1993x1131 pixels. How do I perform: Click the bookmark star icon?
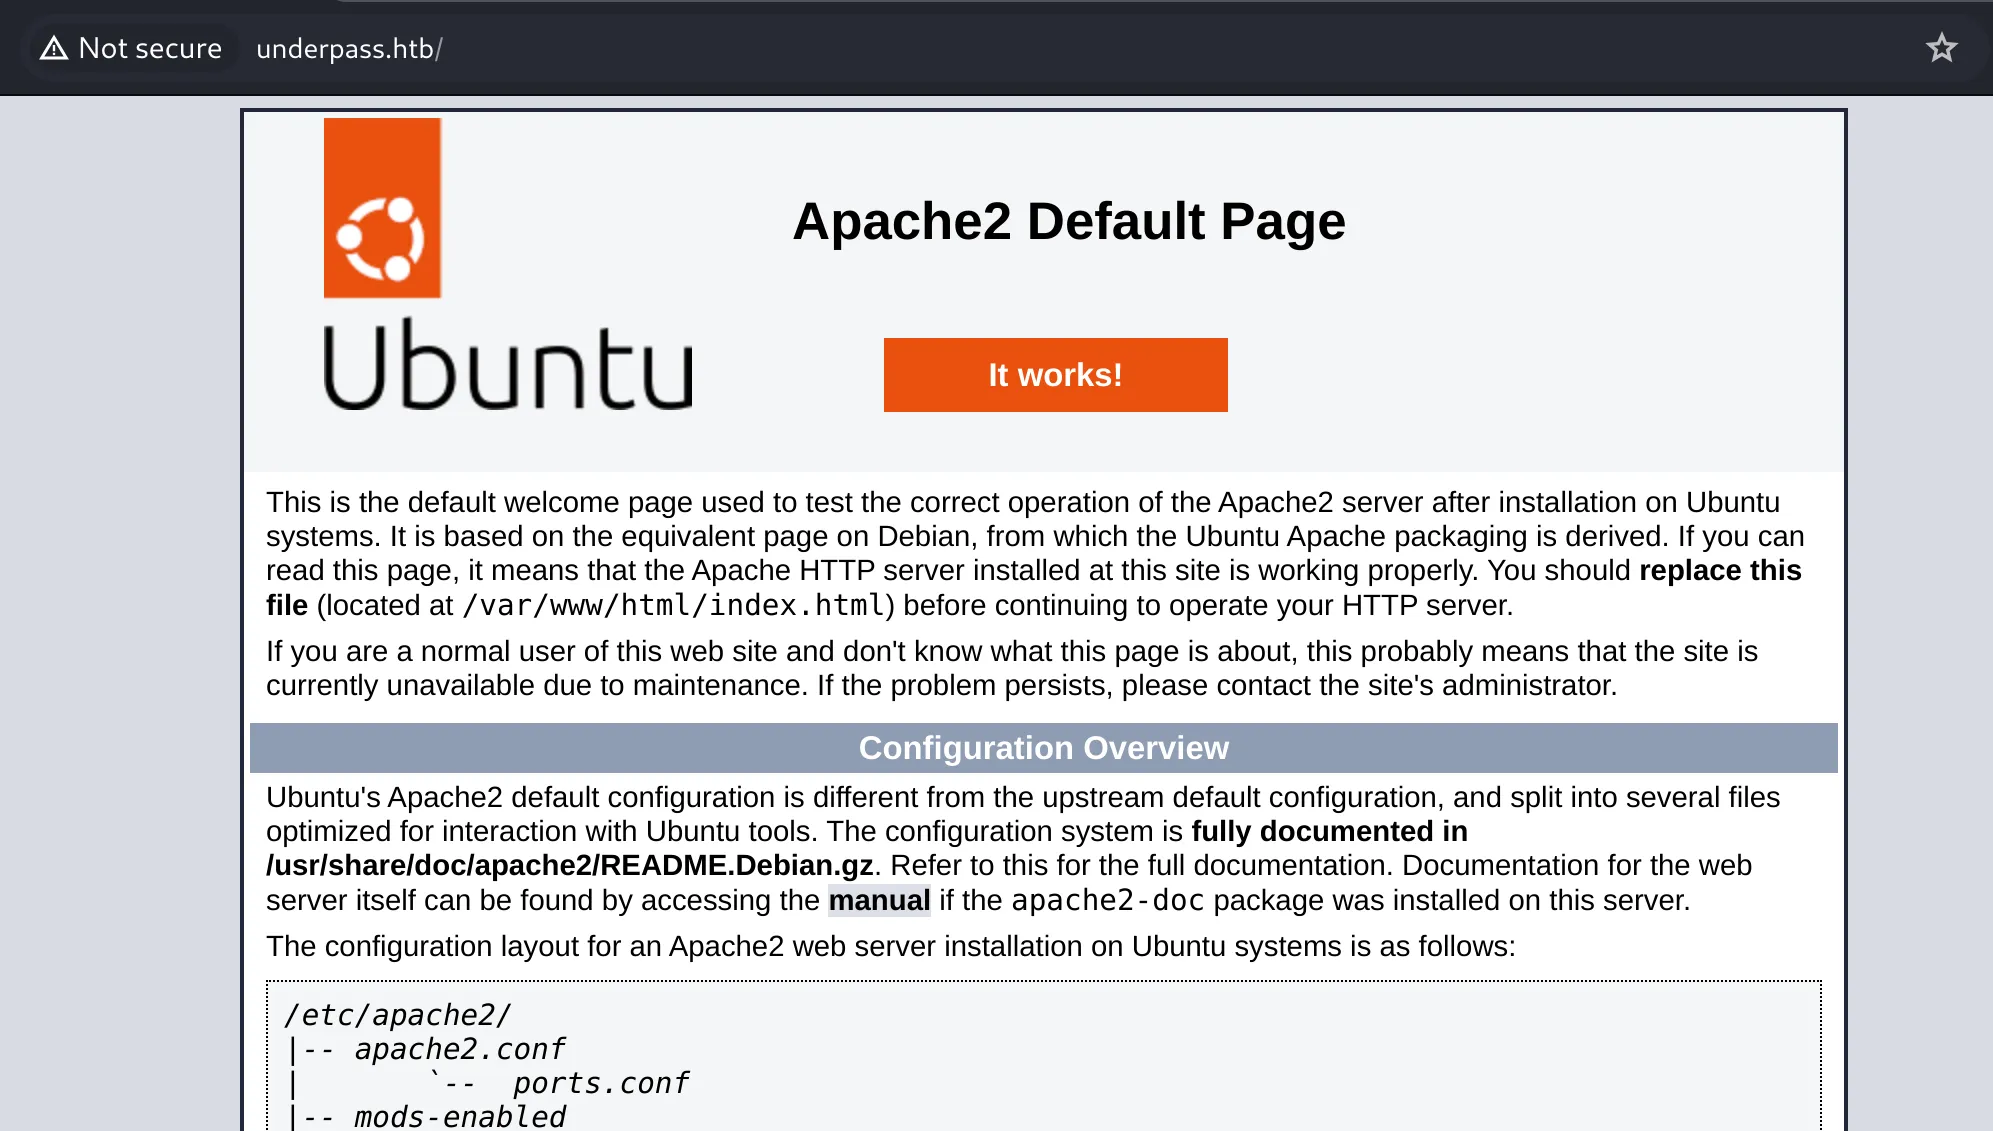coord(1941,48)
